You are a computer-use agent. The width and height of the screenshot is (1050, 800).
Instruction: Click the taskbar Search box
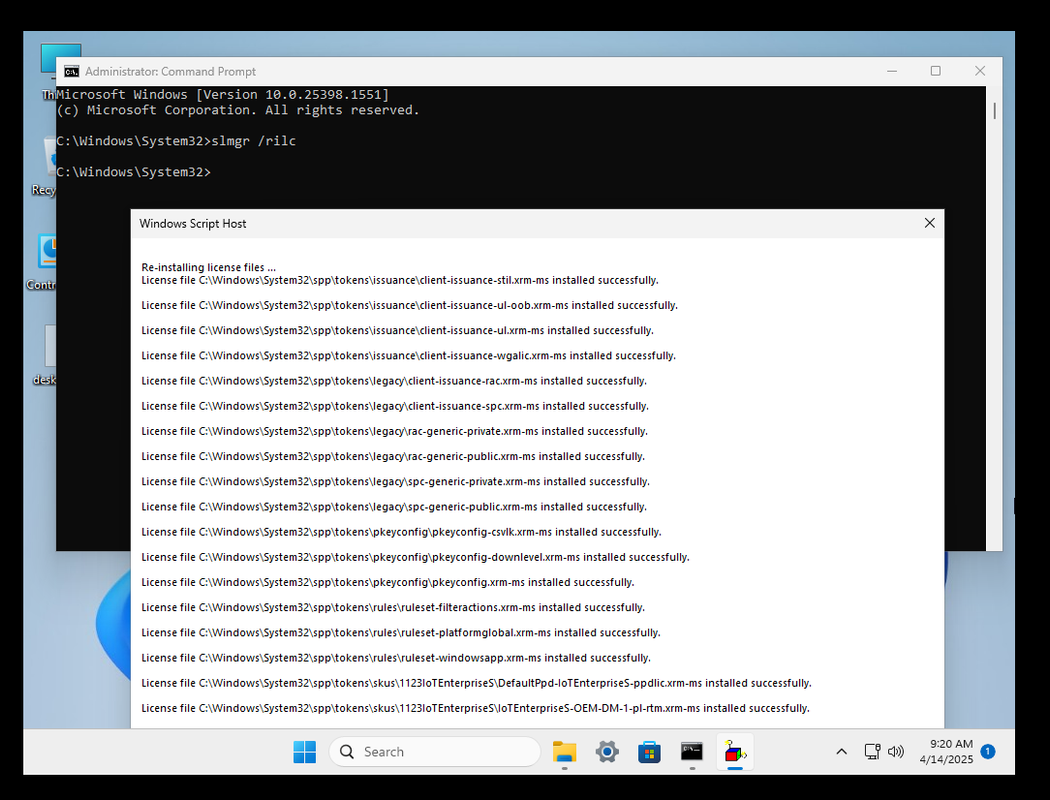pyautogui.click(x=435, y=752)
